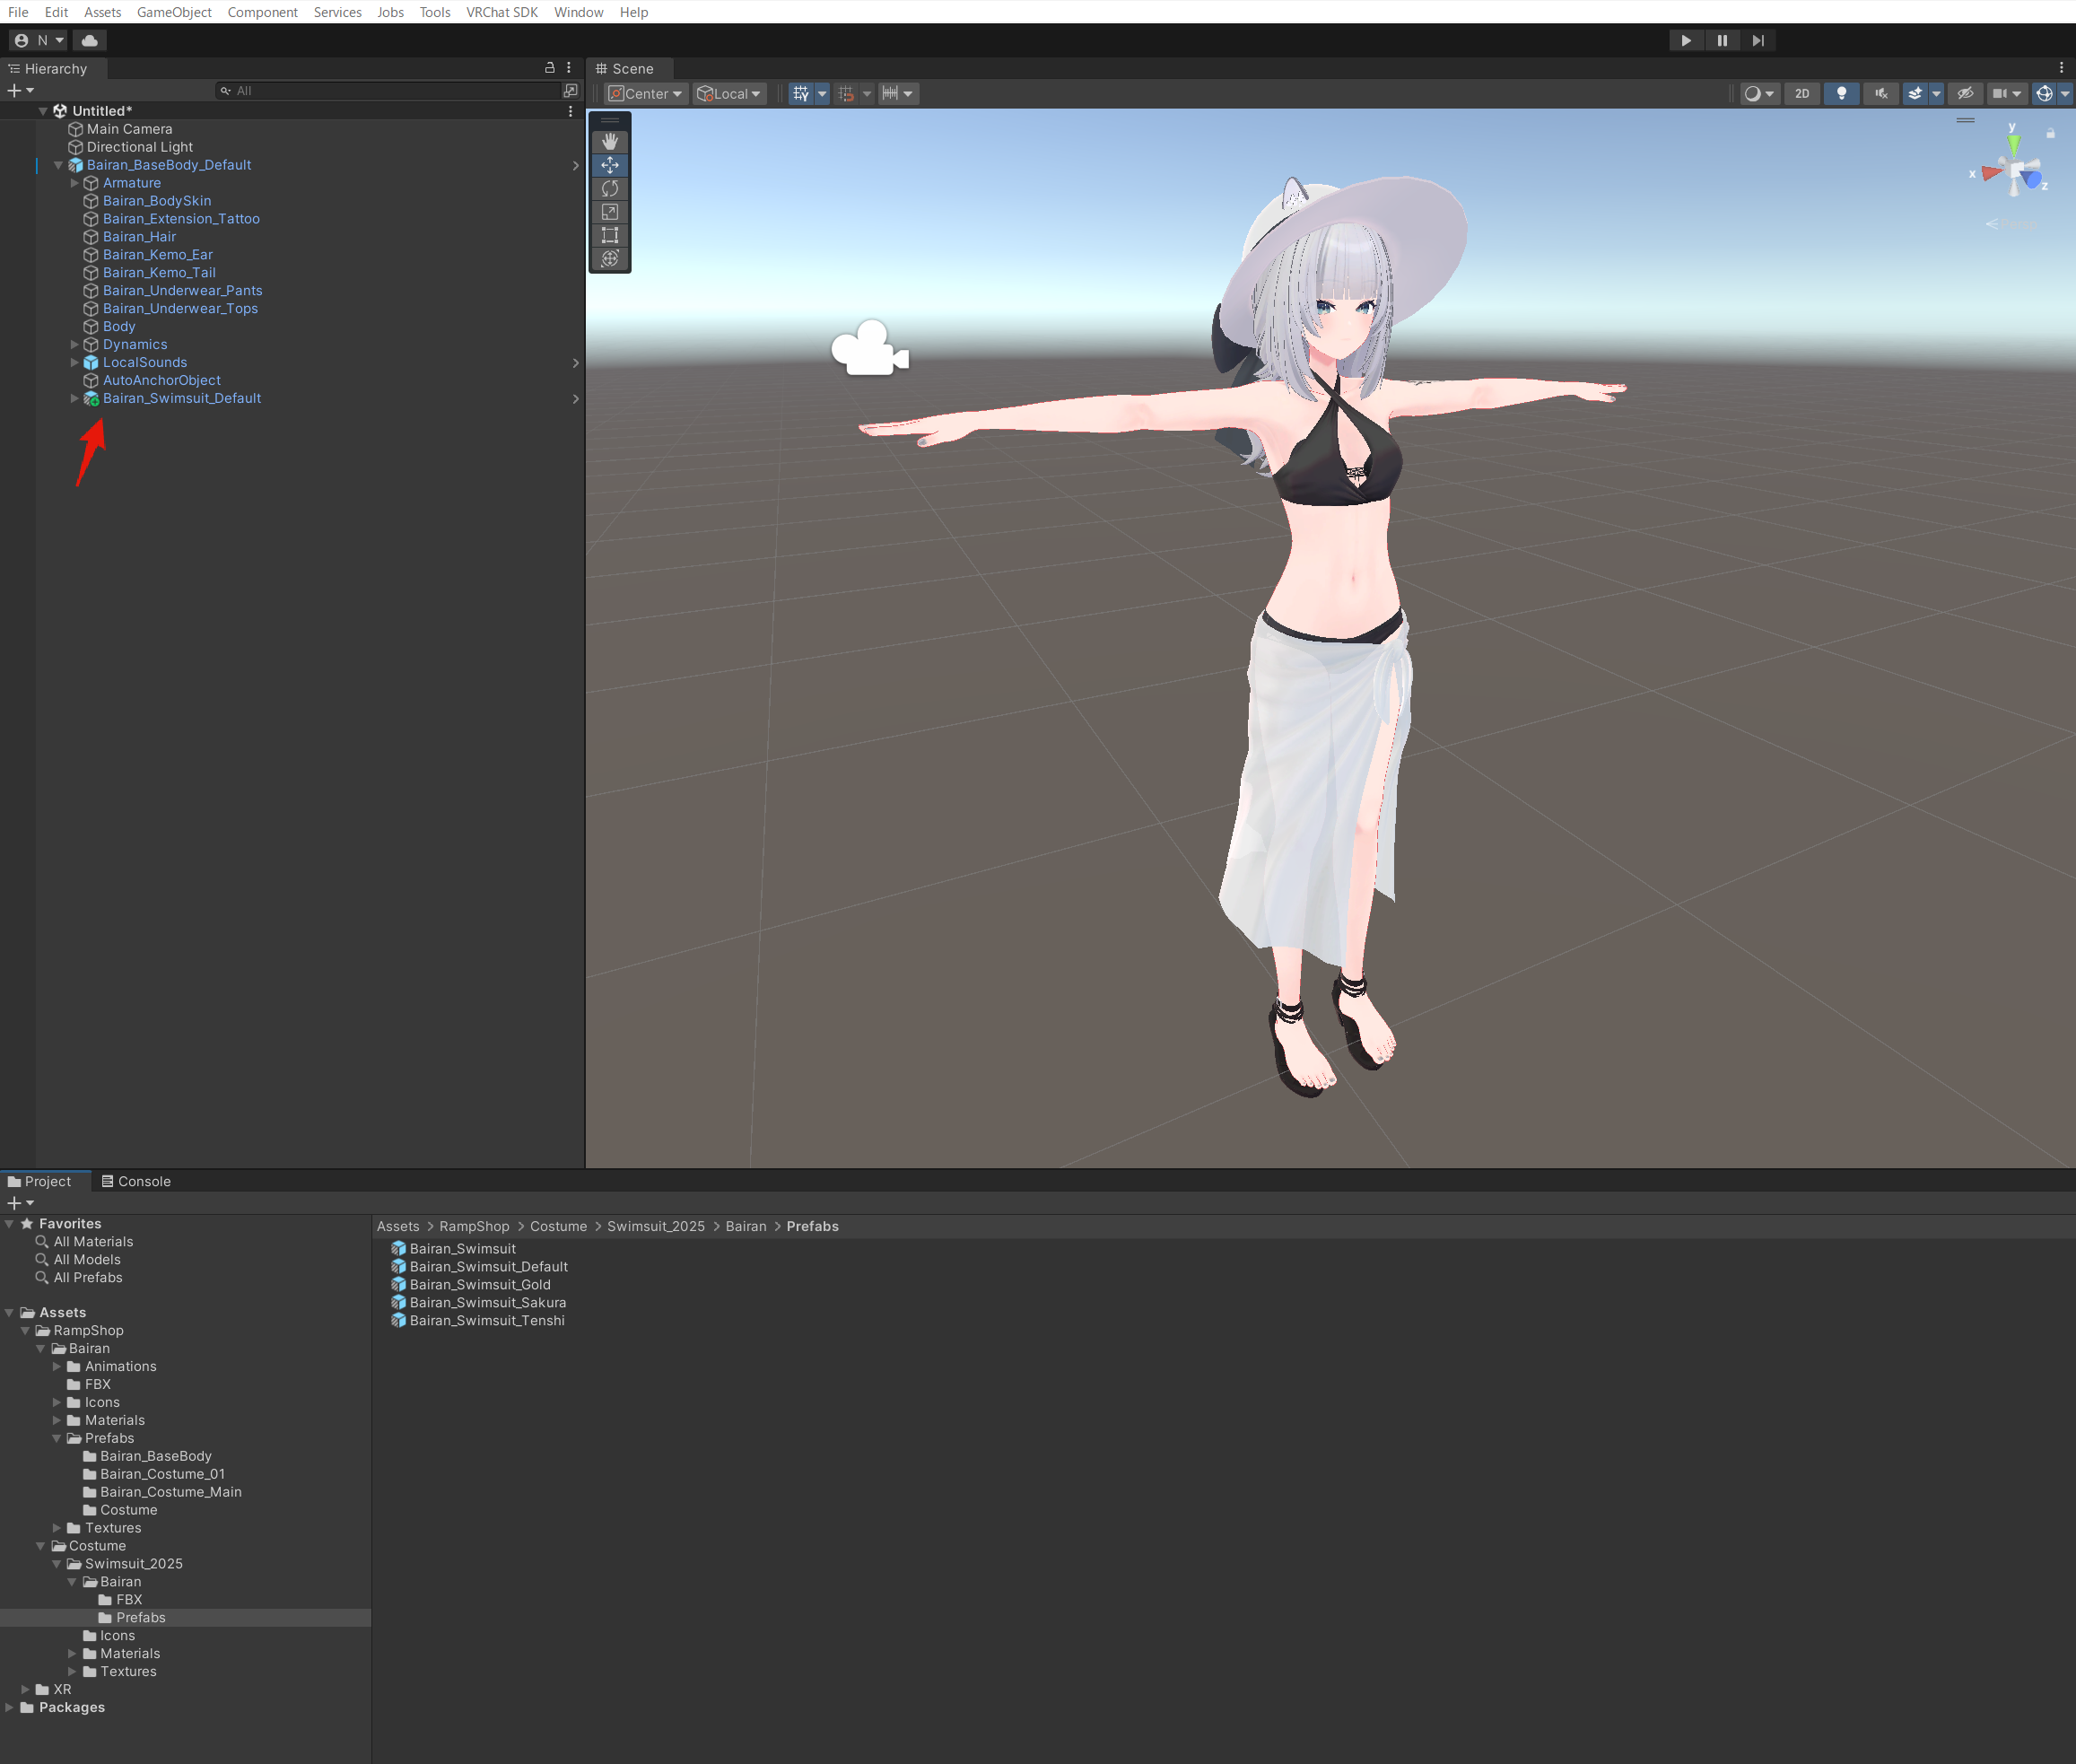The width and height of the screenshot is (2076, 1764).
Task: Toggle Gizmos visibility
Action: click(x=2044, y=93)
